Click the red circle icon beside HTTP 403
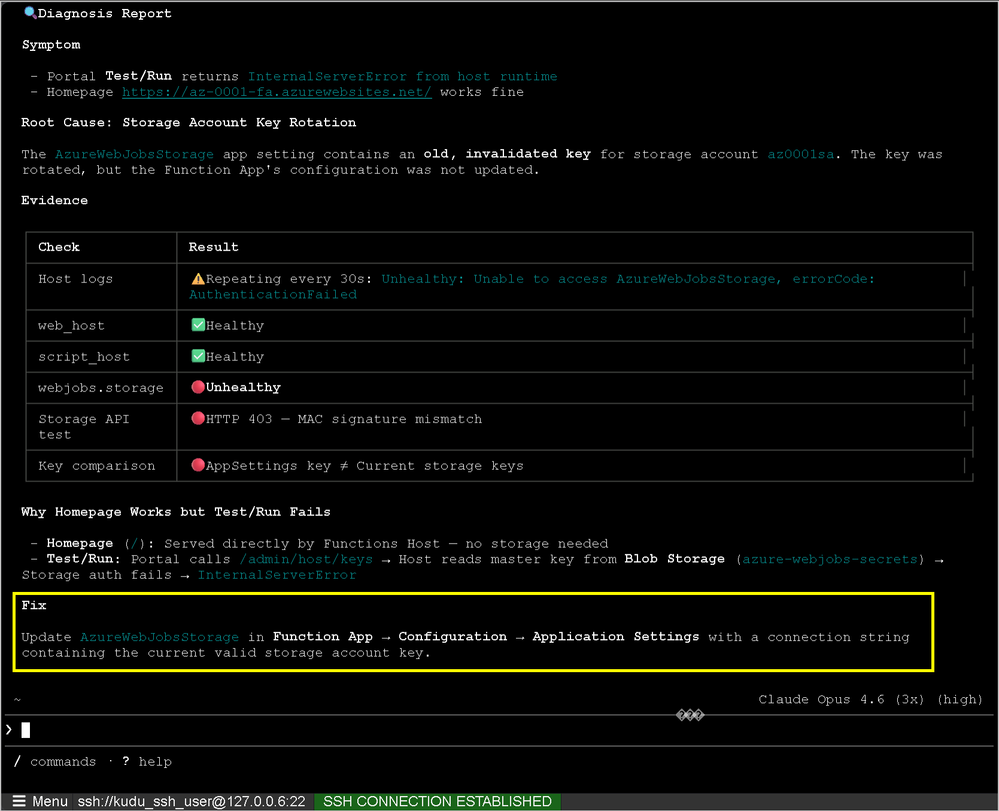 [x=198, y=419]
